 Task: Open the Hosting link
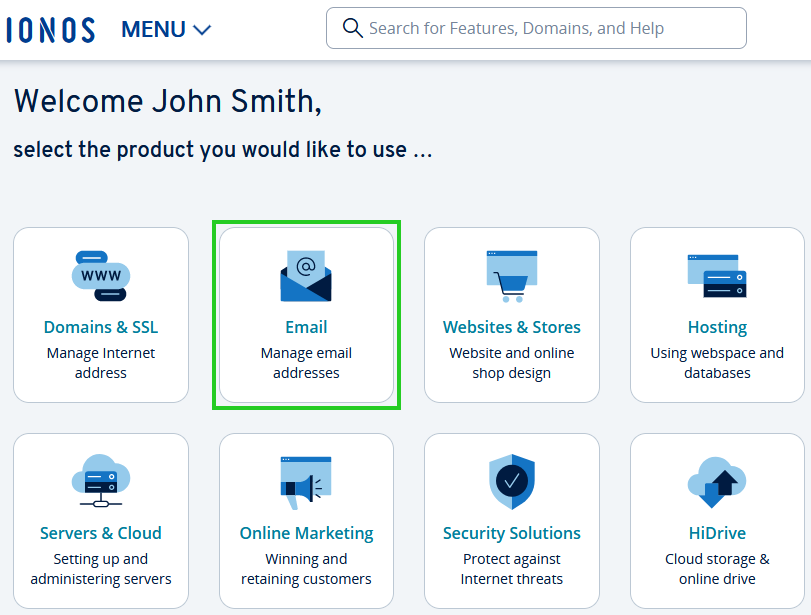(x=717, y=327)
